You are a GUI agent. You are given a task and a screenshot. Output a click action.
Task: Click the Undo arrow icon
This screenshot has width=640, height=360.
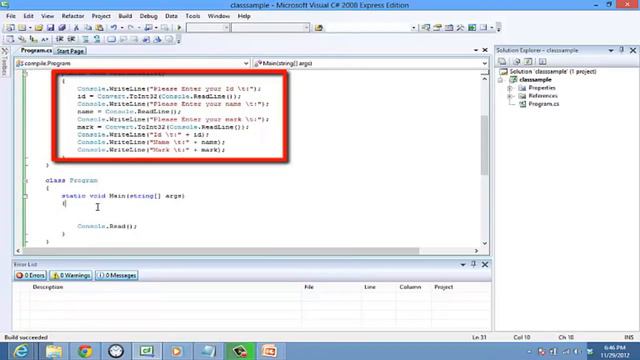click(113, 28)
